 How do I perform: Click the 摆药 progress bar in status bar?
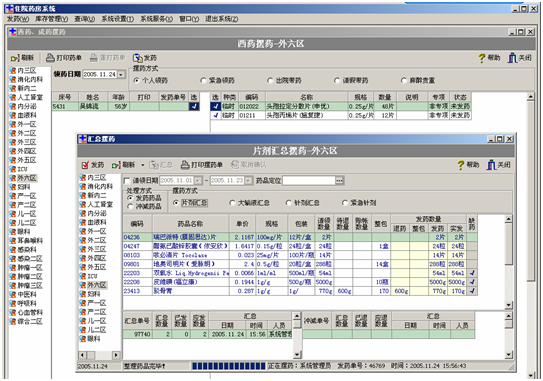tap(229, 366)
